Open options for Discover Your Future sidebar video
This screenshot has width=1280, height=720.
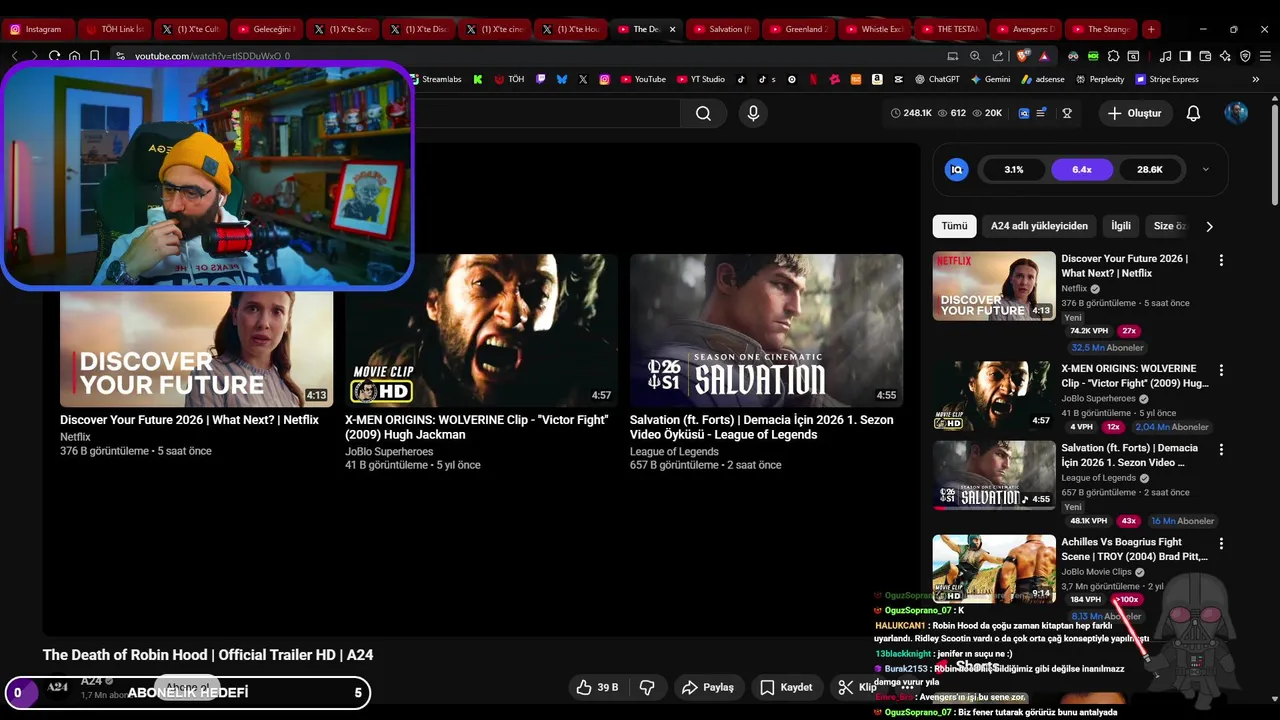point(1220,260)
